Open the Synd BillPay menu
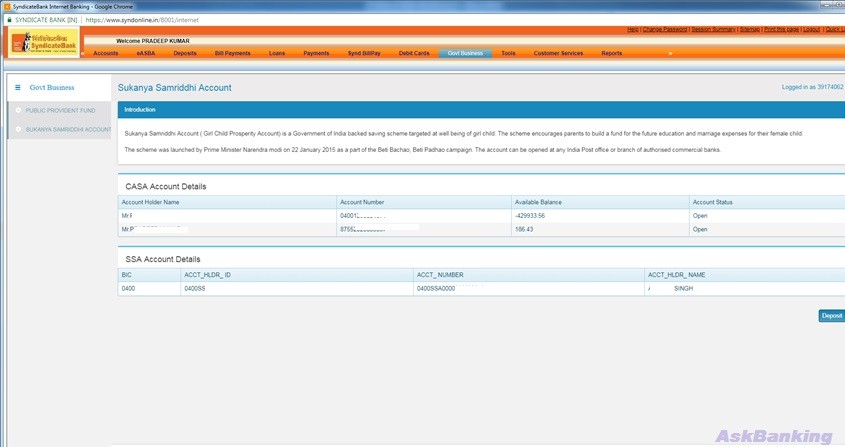The height and width of the screenshot is (447, 845). point(364,53)
